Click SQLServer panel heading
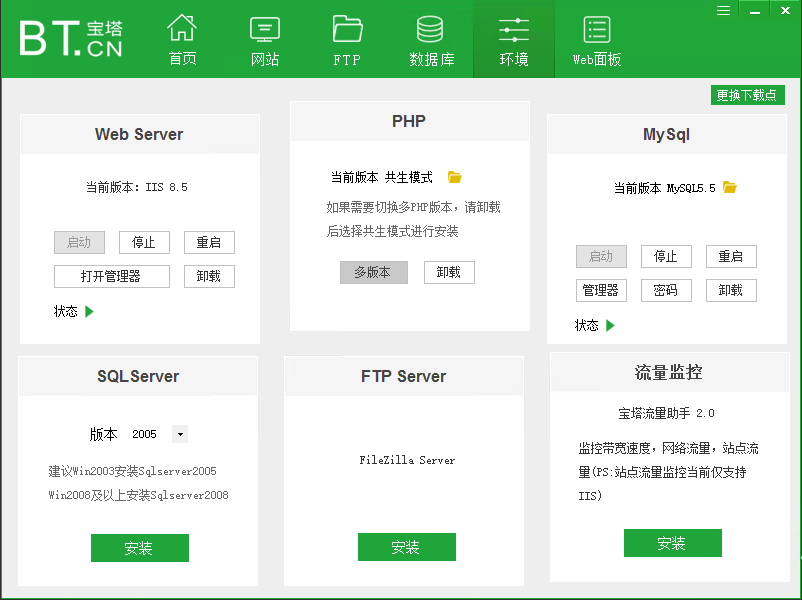This screenshot has height=600, width=802. [138, 376]
